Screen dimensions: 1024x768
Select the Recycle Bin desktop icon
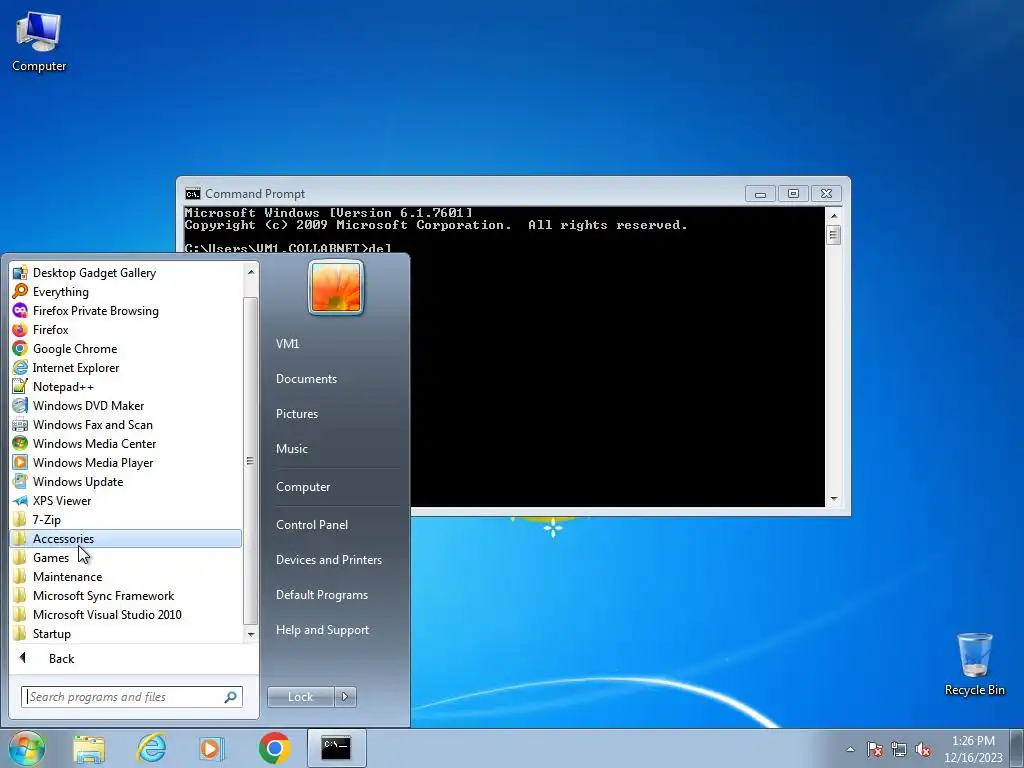click(974, 664)
